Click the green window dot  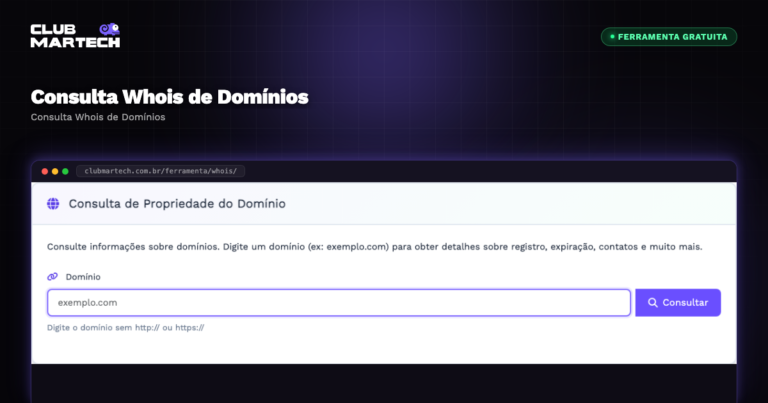[x=65, y=171]
